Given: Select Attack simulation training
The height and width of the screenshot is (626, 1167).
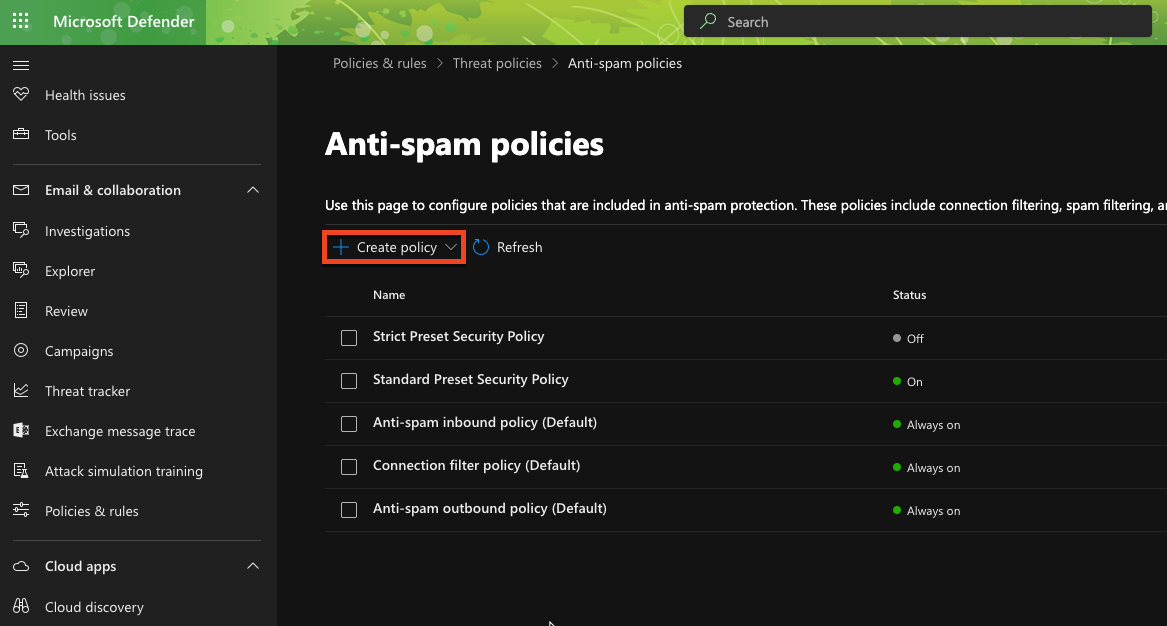Looking at the screenshot, I should coord(124,471).
